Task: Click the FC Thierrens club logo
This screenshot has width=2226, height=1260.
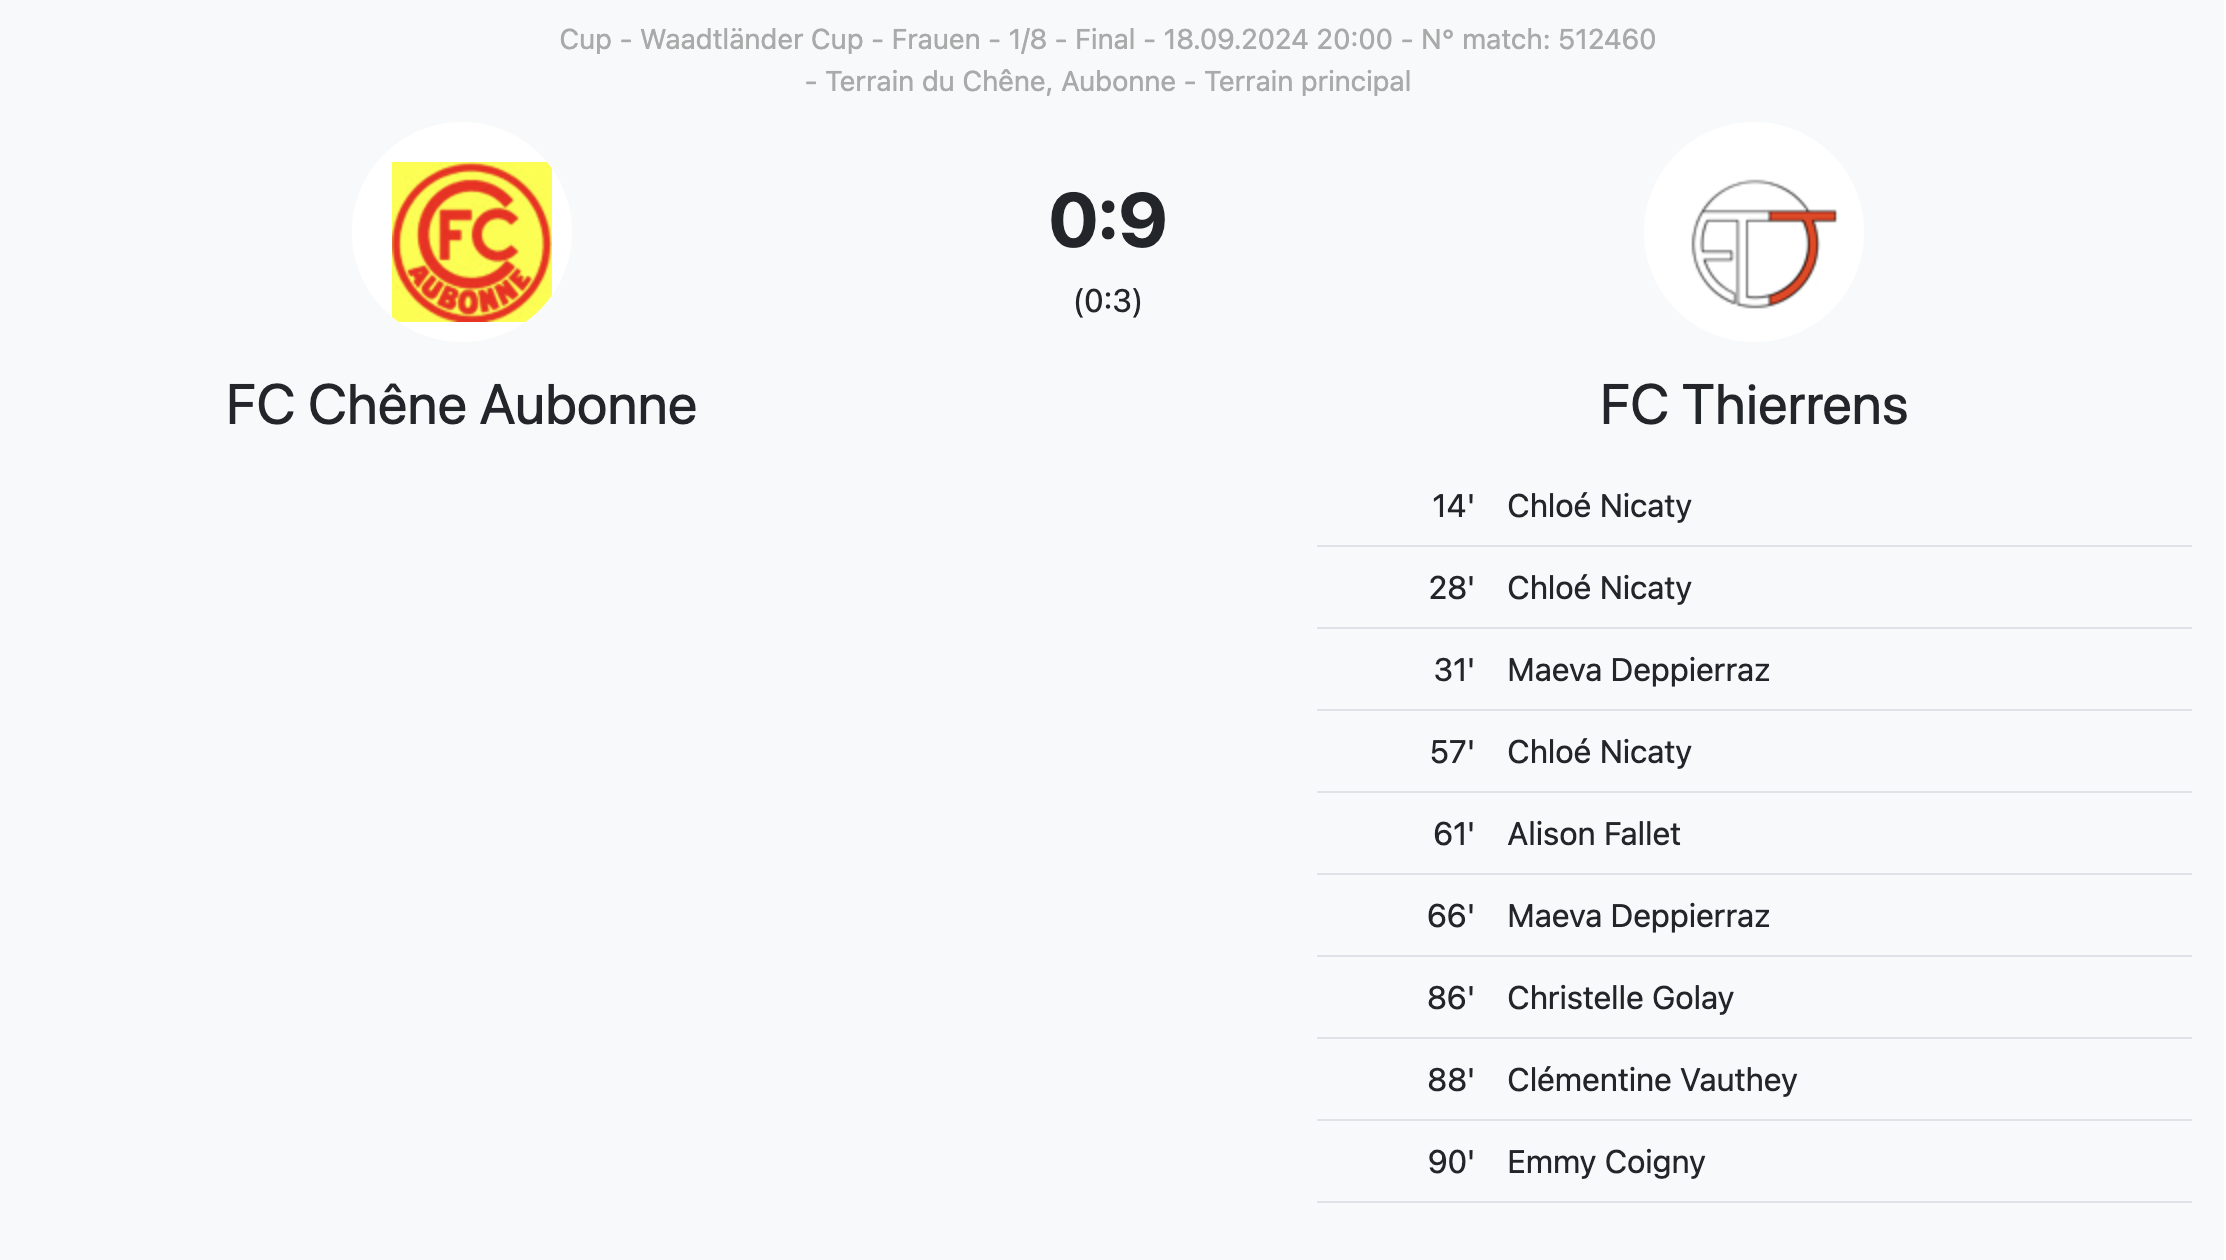Action: [1754, 232]
